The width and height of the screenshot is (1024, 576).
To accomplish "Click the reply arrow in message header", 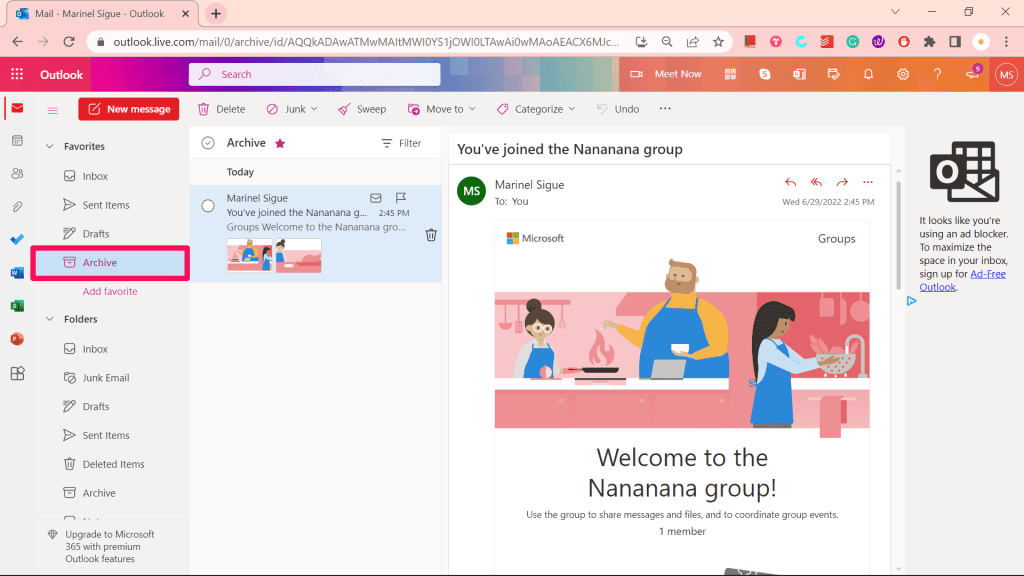I will coord(791,182).
